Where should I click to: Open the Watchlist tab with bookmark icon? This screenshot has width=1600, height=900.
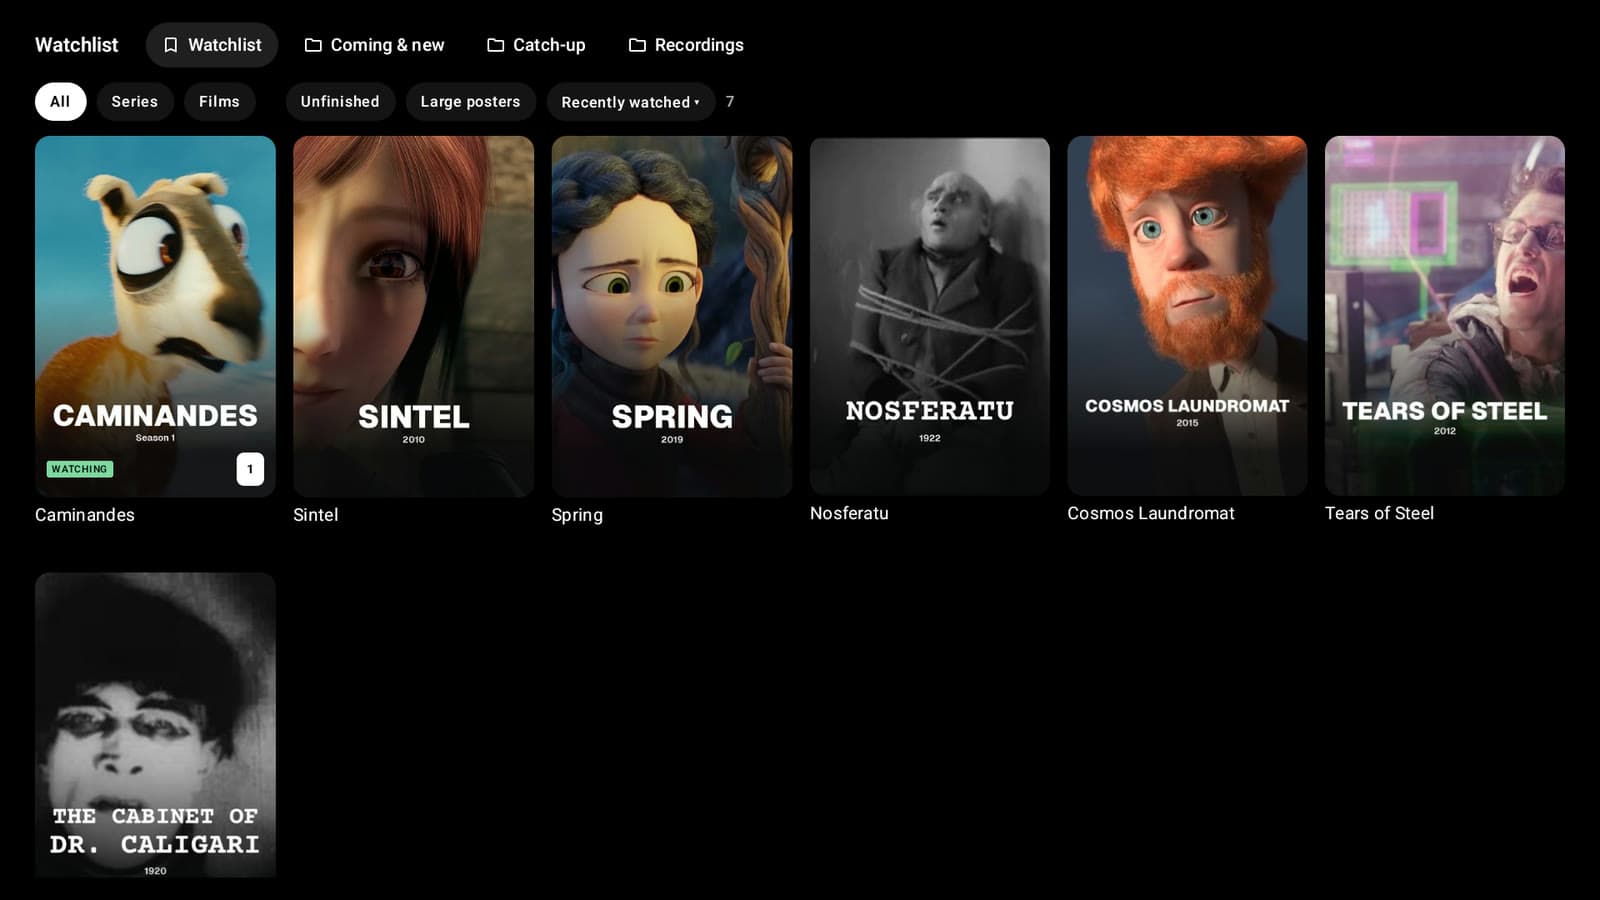coord(212,45)
